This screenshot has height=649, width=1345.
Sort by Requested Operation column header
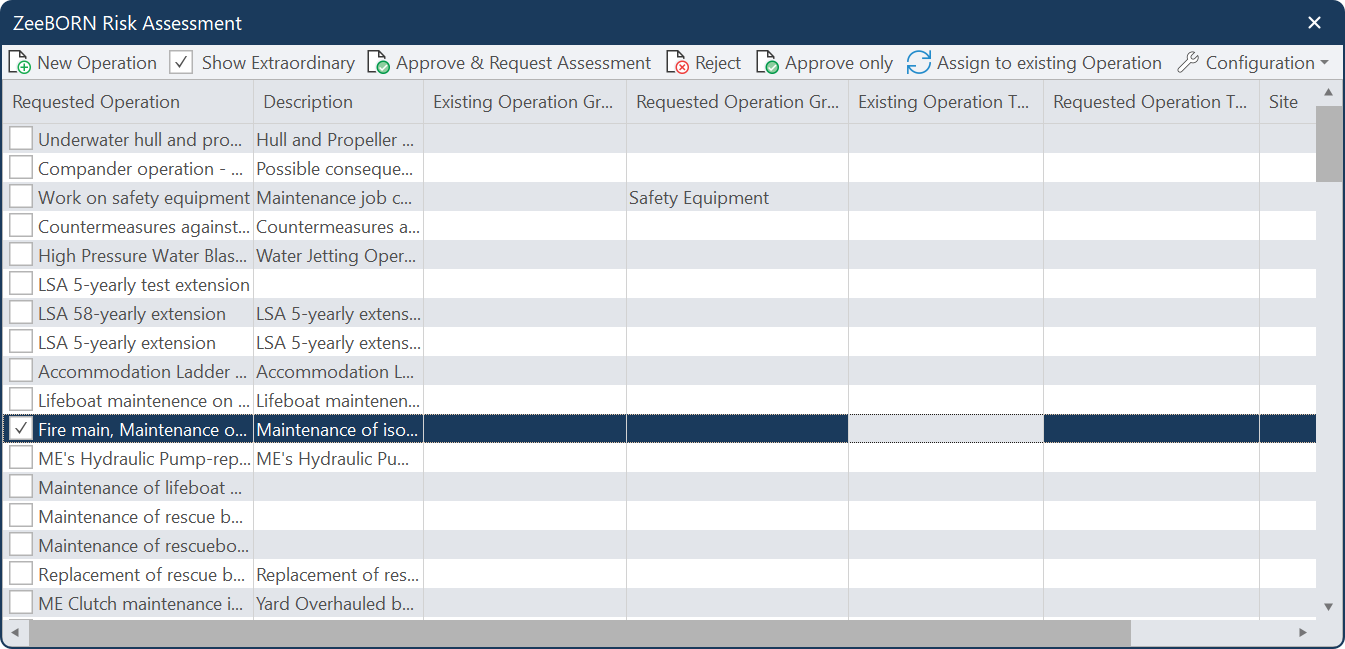(128, 102)
